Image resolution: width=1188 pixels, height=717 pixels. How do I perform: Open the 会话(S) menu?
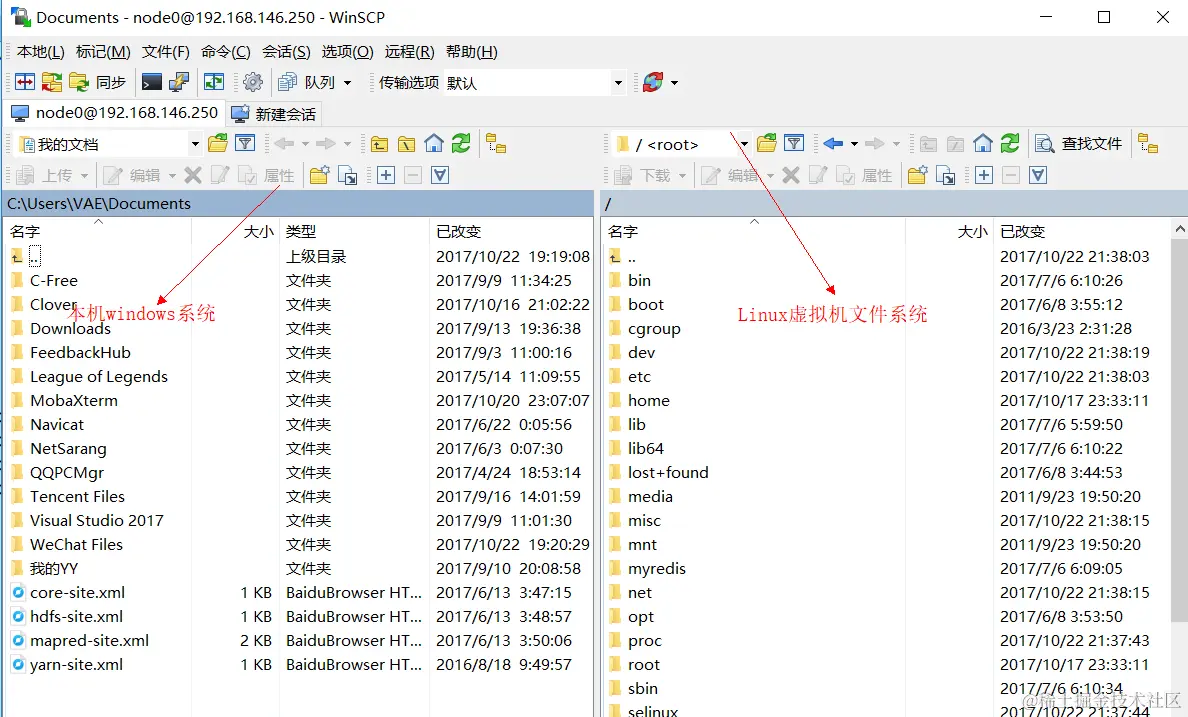286,52
